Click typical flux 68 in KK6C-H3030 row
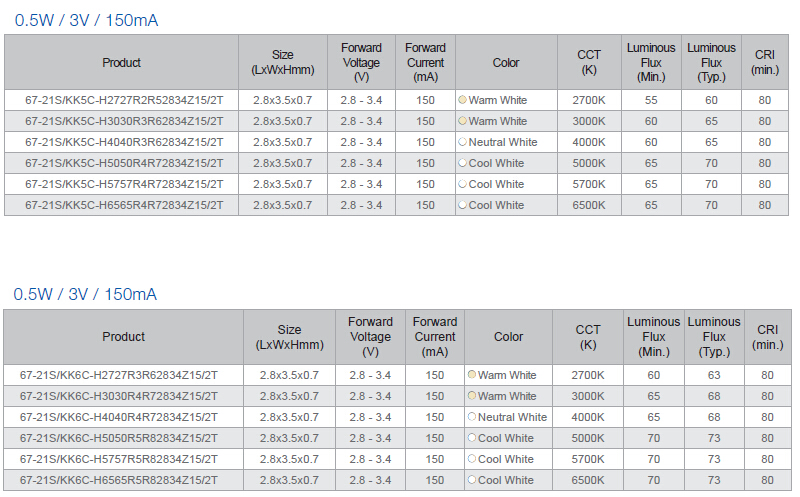The image size is (800, 497). pyautogui.click(x=714, y=396)
